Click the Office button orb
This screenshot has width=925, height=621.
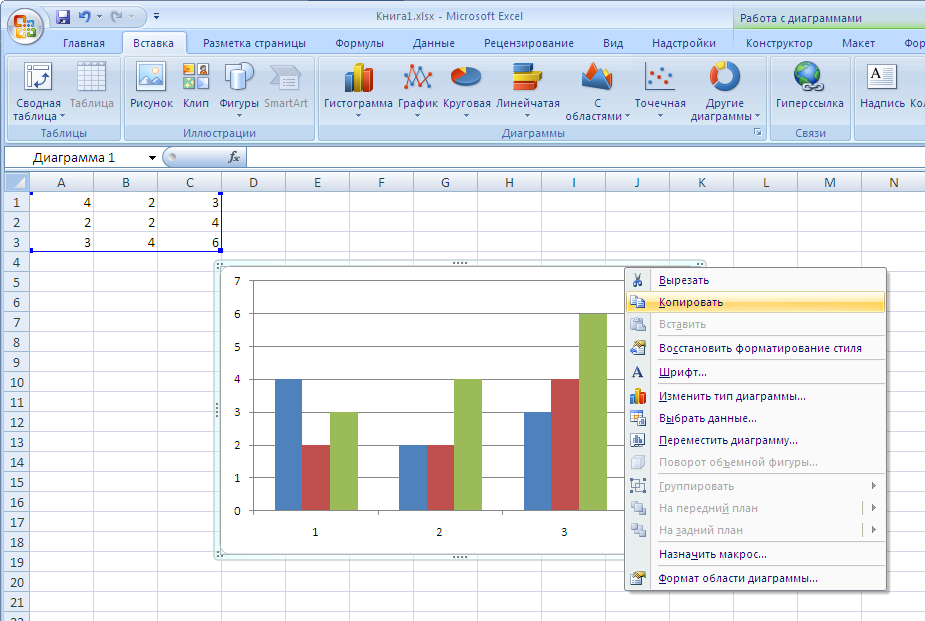coord(25,26)
